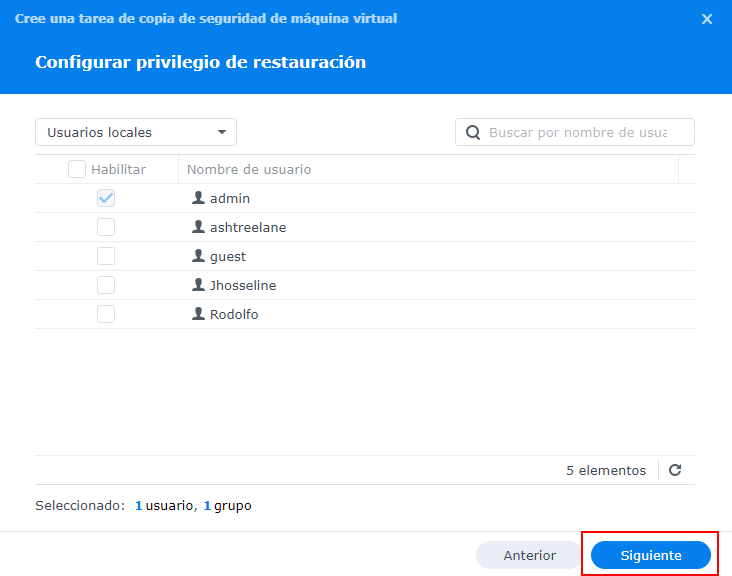Screen dimensions: 732x576
Task: Enable the checkbox for ashtreelane
Action: [x=106, y=227]
